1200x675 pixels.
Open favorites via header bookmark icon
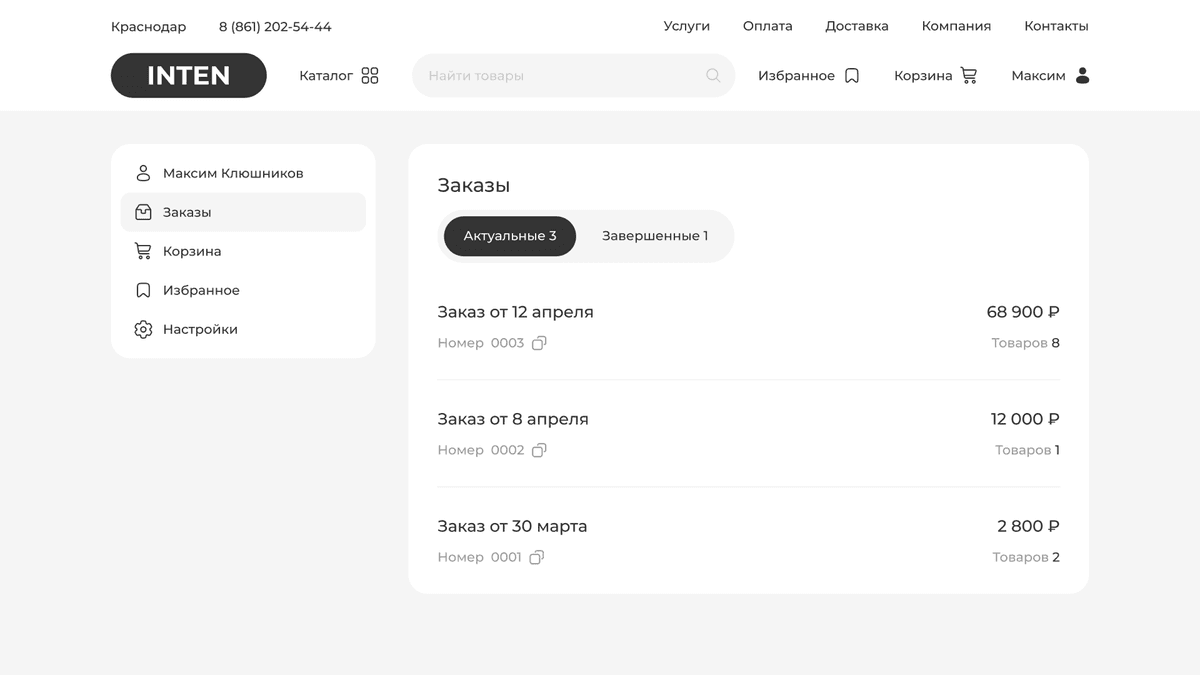(852, 76)
